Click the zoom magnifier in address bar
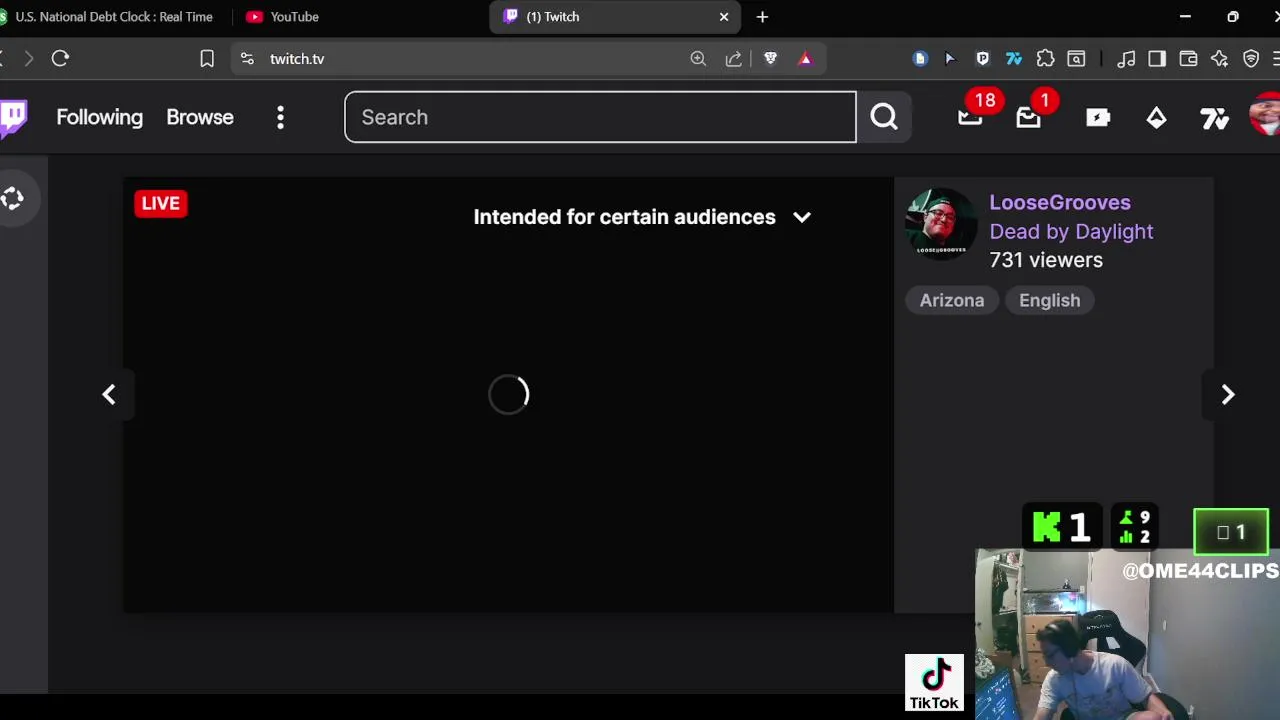 (x=698, y=59)
